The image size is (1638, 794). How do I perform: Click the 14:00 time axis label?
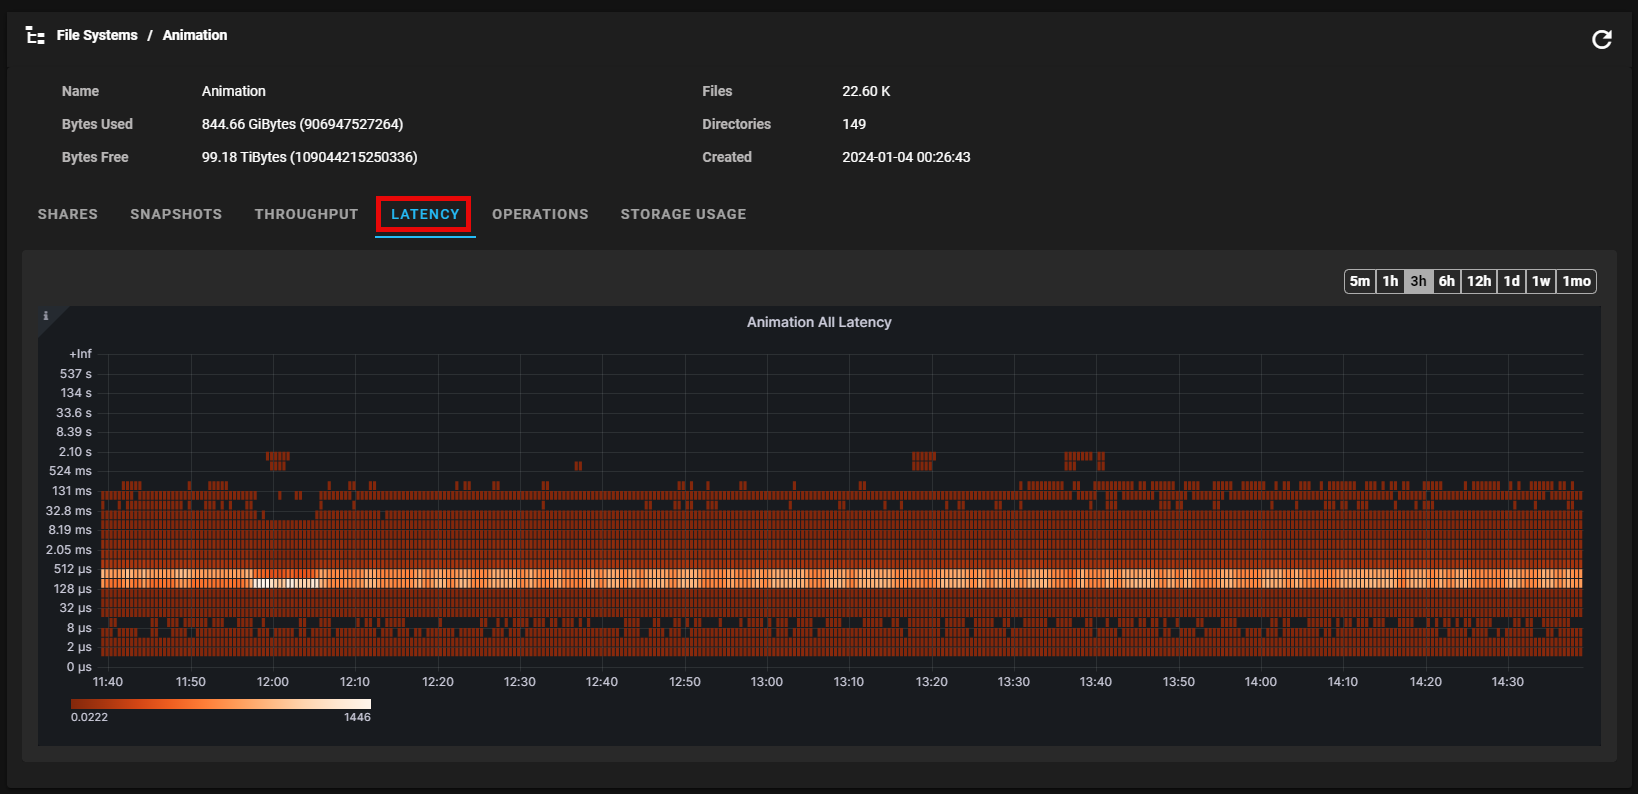[1260, 682]
